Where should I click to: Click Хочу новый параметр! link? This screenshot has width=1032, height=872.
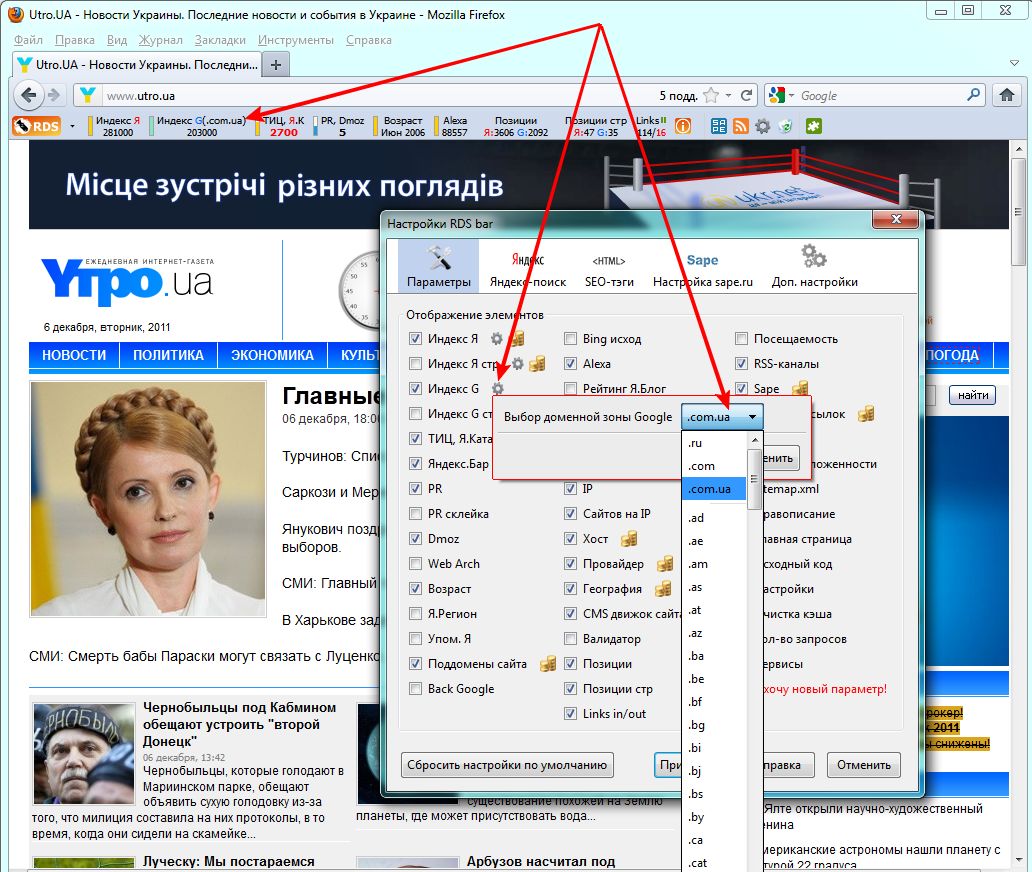(x=825, y=689)
